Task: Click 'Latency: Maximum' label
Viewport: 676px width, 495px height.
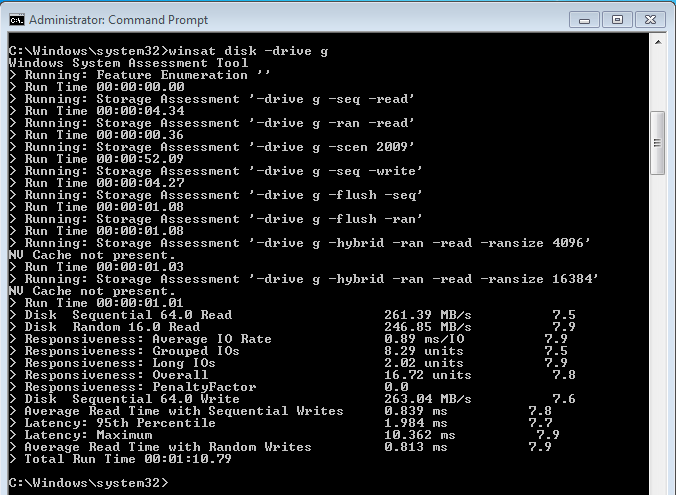Action: (88, 435)
